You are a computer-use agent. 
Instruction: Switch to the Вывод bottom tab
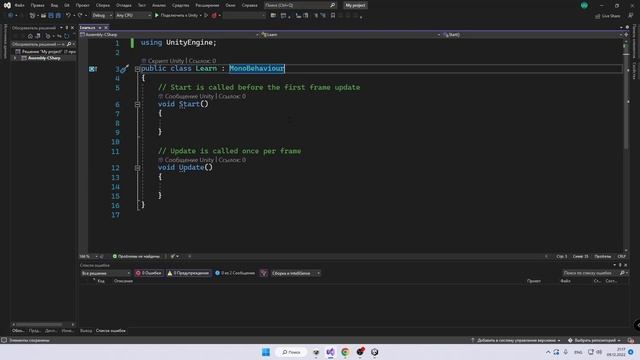click(x=86, y=331)
